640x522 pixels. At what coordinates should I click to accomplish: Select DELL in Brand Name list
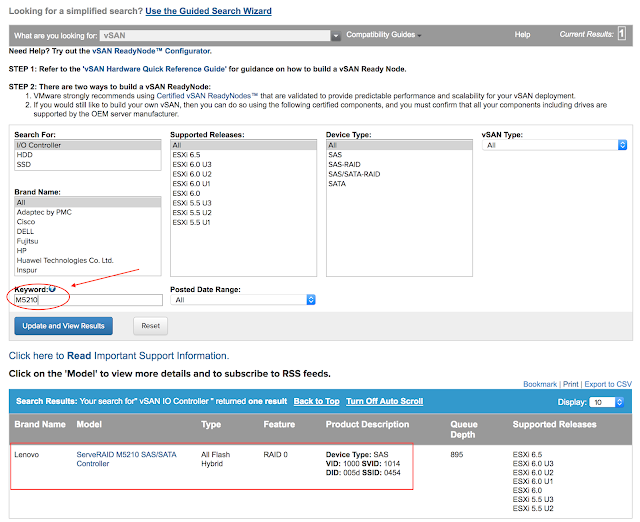click(x=88, y=231)
